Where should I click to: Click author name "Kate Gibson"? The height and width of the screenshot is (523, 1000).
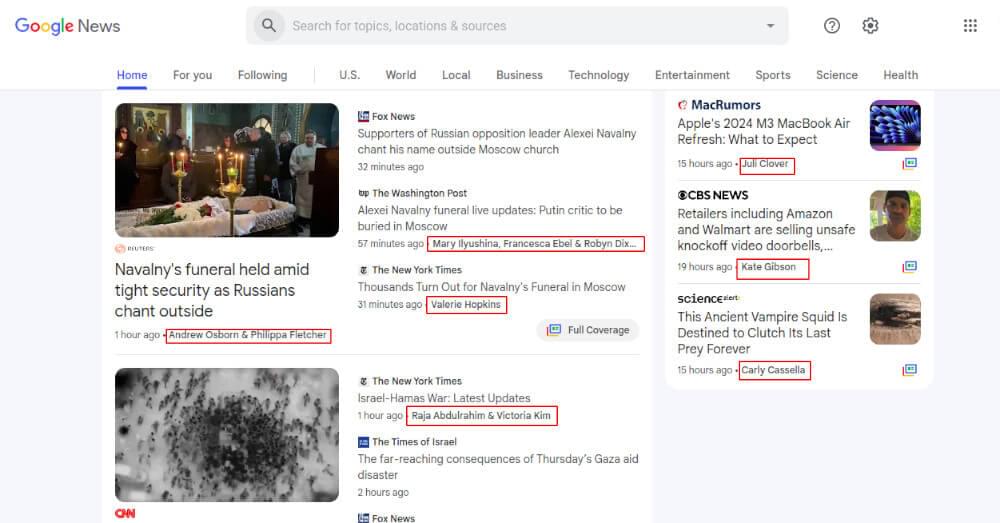768,267
